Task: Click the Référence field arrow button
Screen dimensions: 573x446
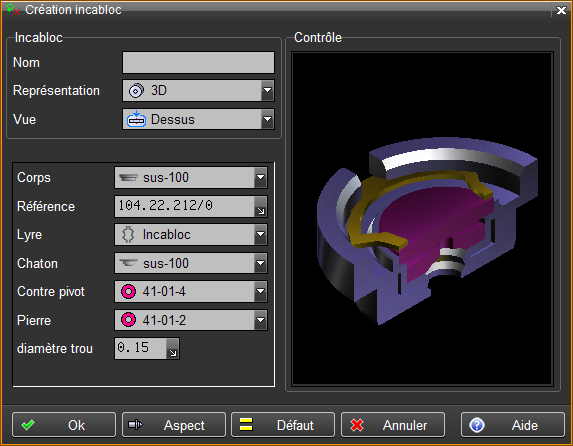Action: 261,207
